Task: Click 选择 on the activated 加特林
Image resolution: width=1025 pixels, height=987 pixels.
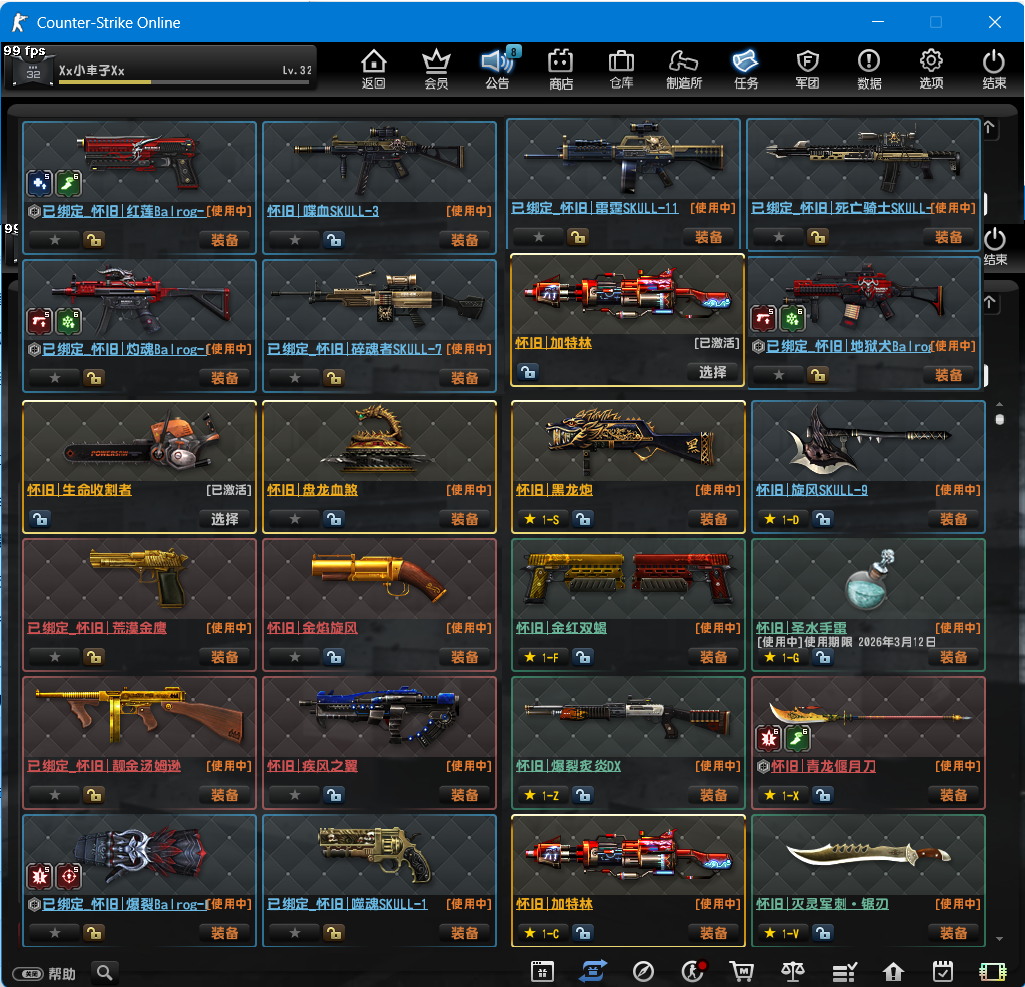Action: tap(713, 373)
